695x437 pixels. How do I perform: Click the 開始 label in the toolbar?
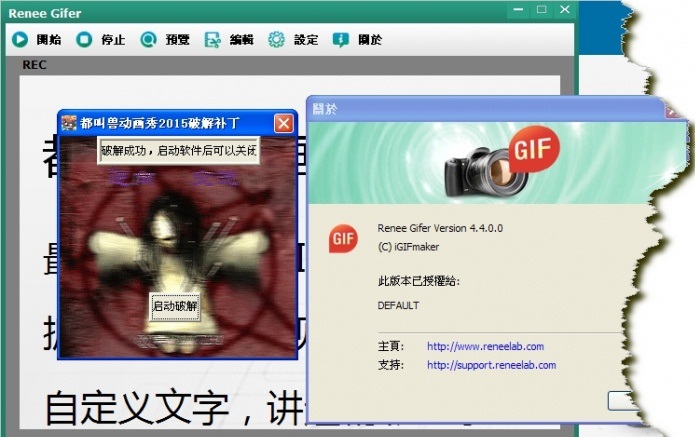pyautogui.click(x=49, y=40)
